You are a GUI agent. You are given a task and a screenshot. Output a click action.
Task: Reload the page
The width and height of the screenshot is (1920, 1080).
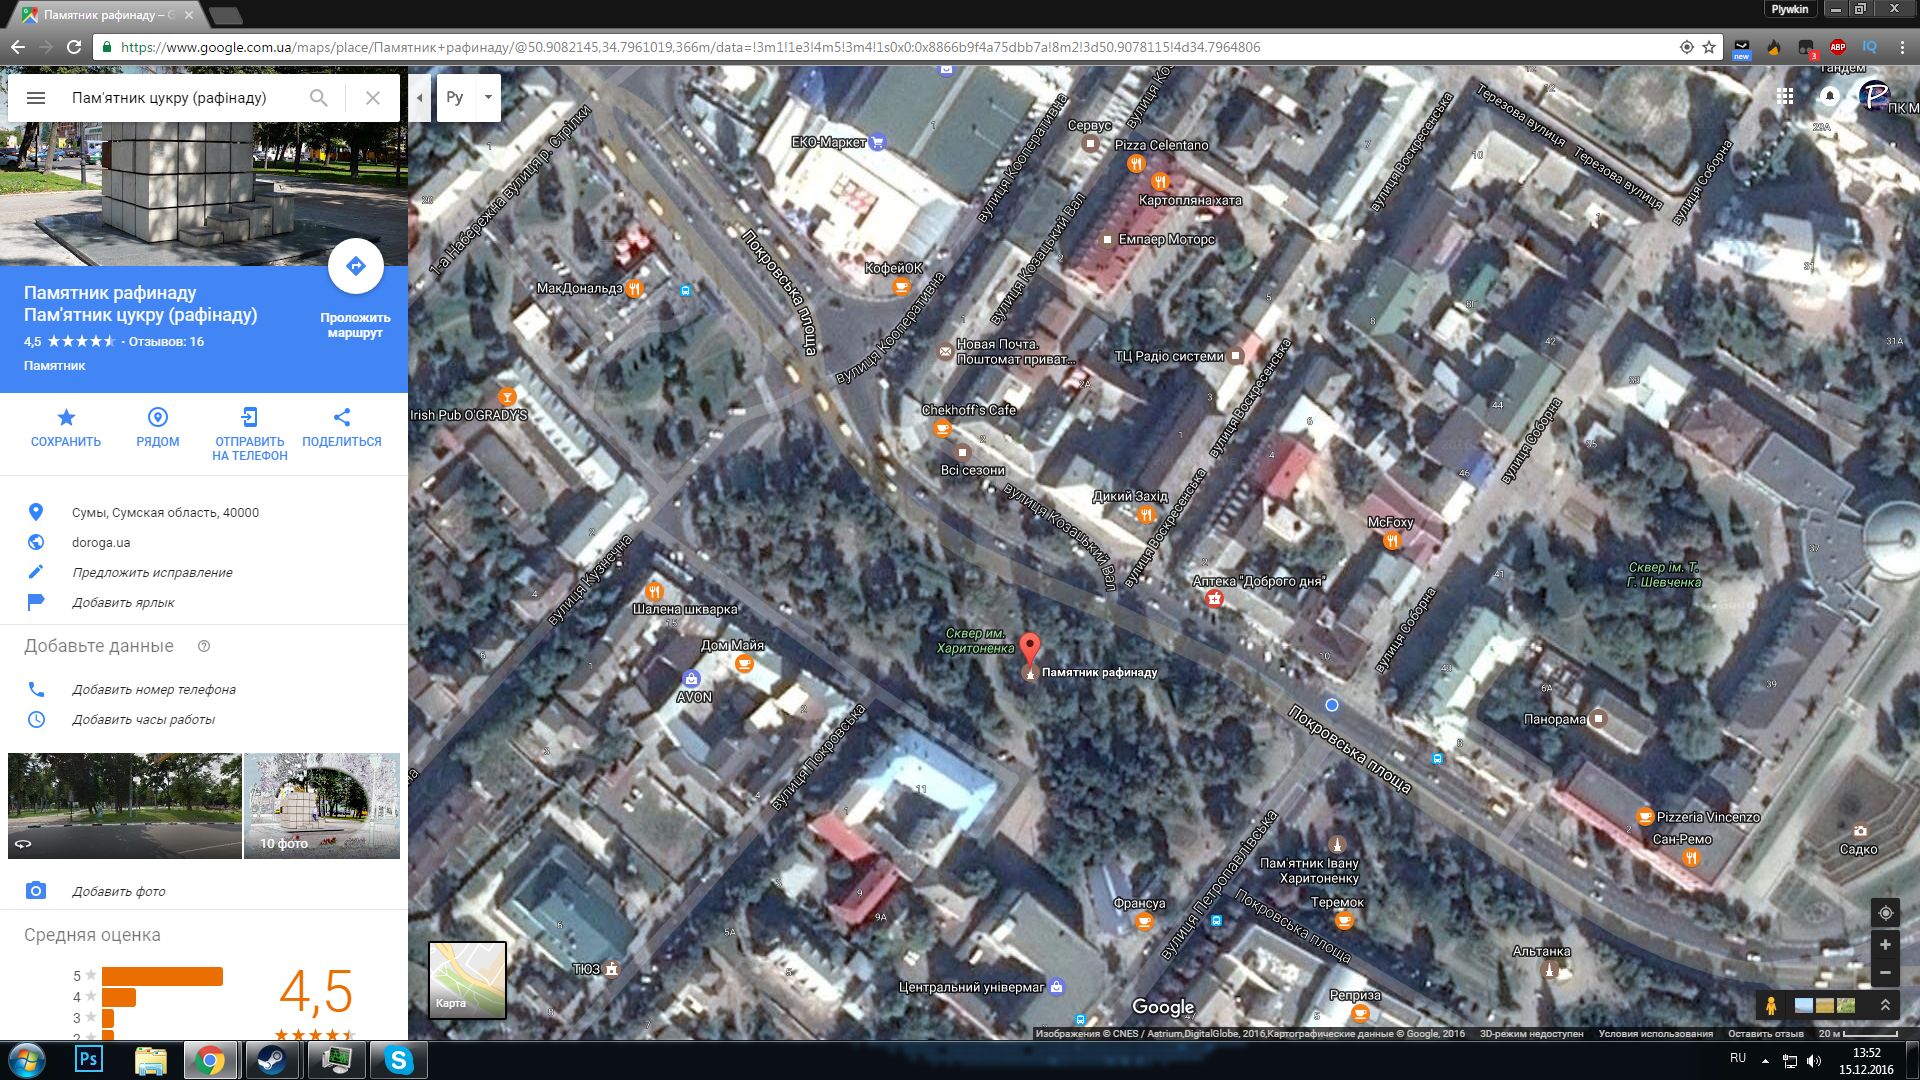(74, 47)
